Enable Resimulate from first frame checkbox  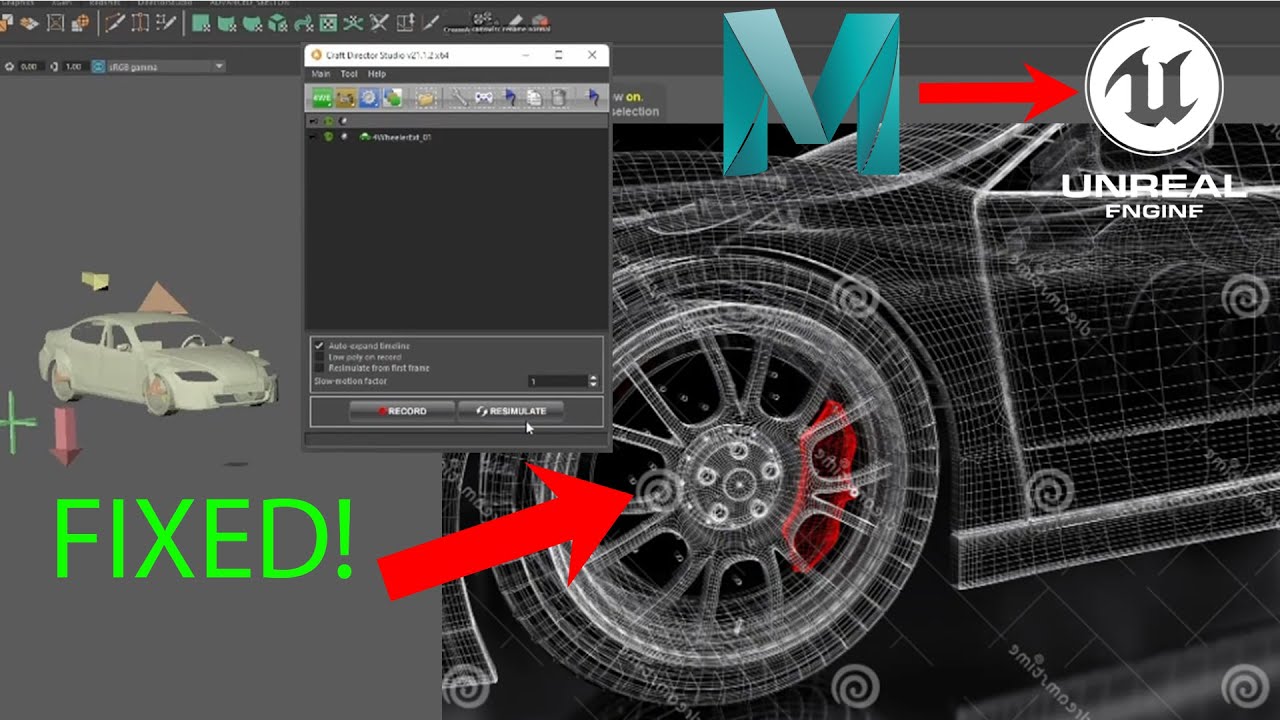pos(319,368)
